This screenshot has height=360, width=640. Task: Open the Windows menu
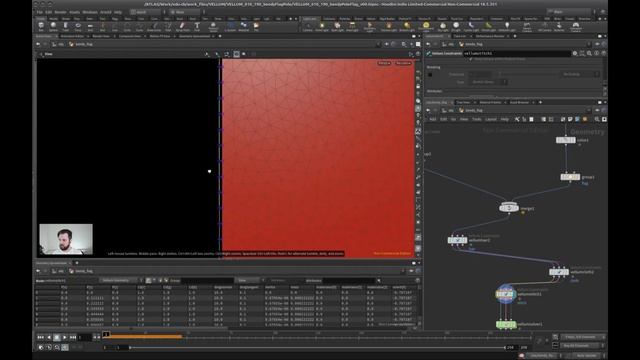[x=90, y=12]
